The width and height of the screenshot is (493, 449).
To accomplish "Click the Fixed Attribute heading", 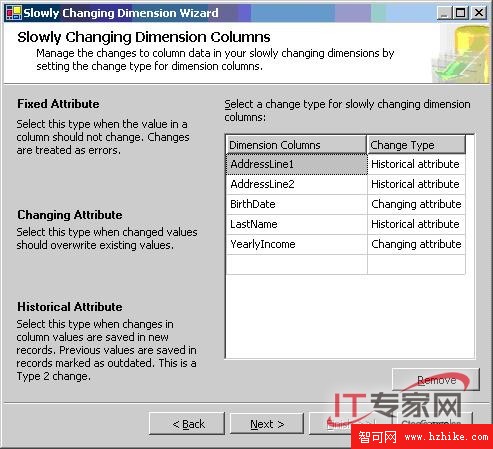I will pos(58,104).
